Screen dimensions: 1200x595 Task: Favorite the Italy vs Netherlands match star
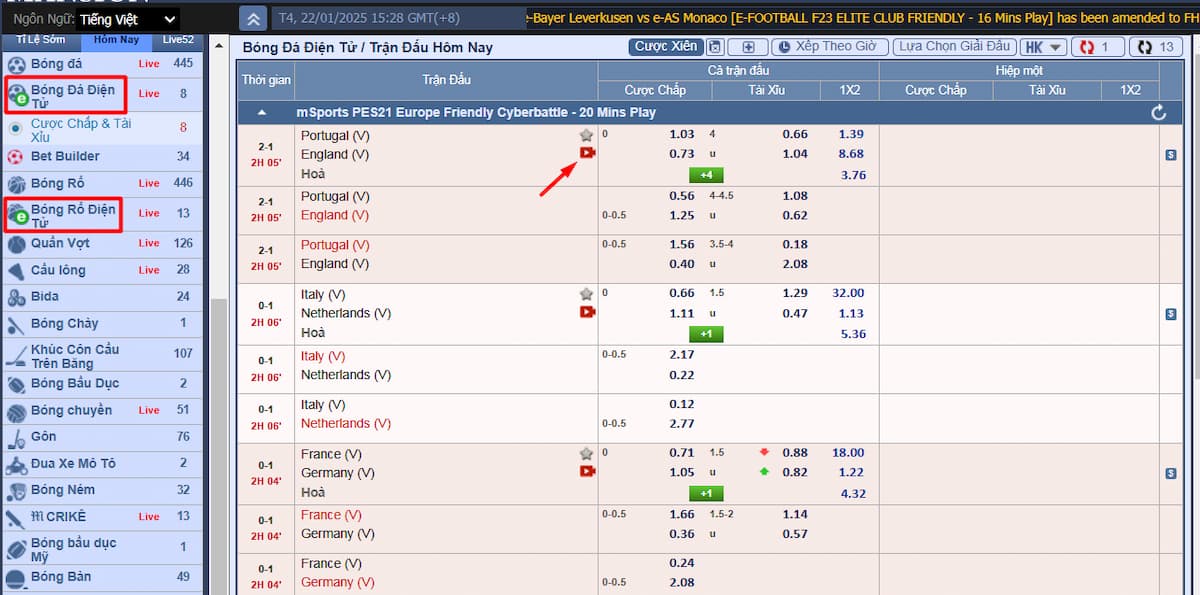(587, 294)
